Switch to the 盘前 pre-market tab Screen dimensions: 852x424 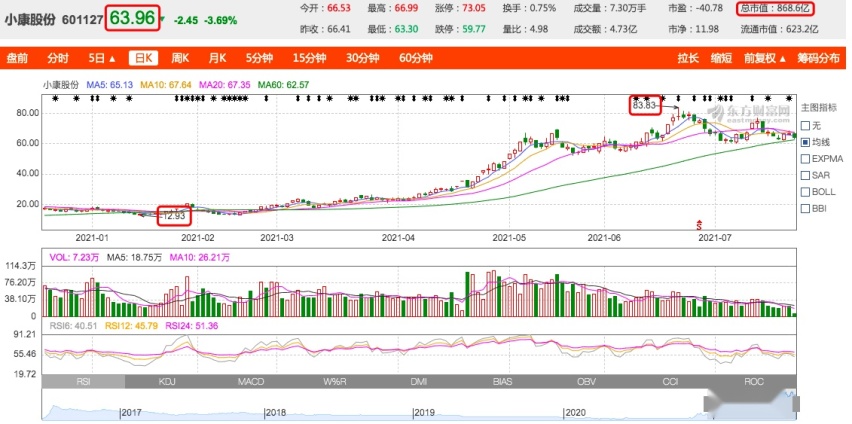(x=17, y=58)
